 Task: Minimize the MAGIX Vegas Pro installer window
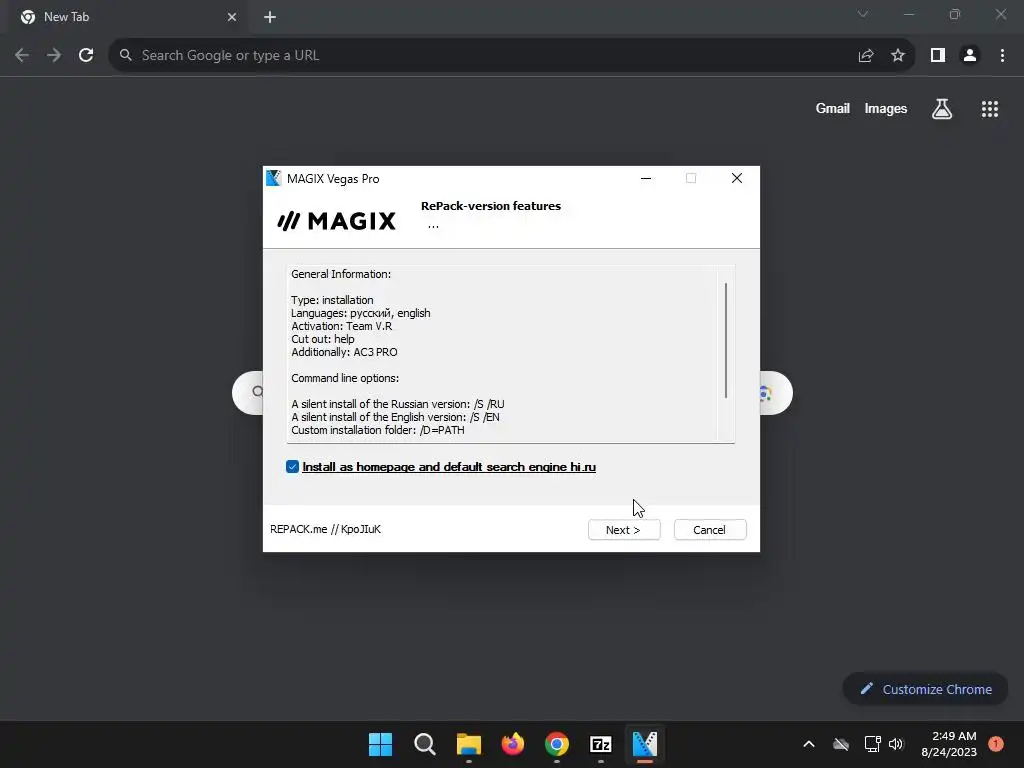point(646,178)
